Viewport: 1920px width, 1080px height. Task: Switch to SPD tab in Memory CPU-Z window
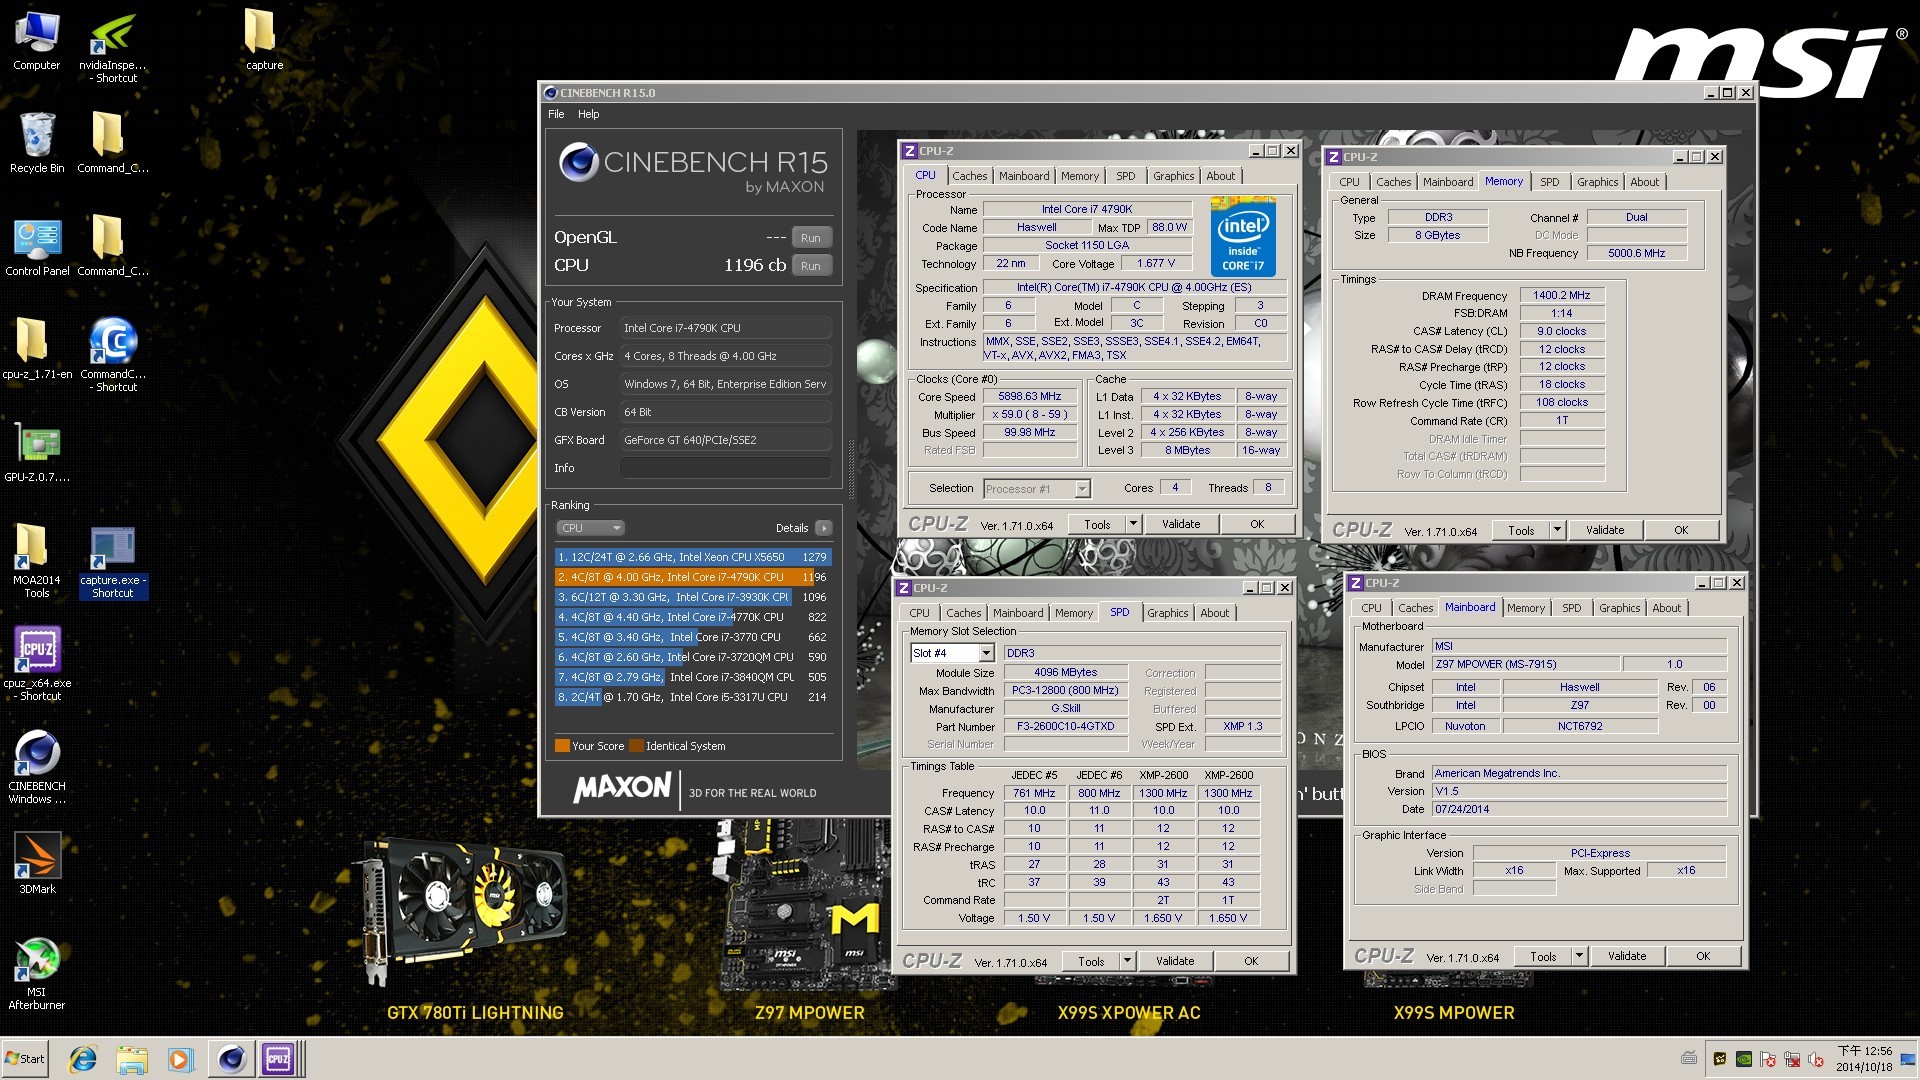1549,182
